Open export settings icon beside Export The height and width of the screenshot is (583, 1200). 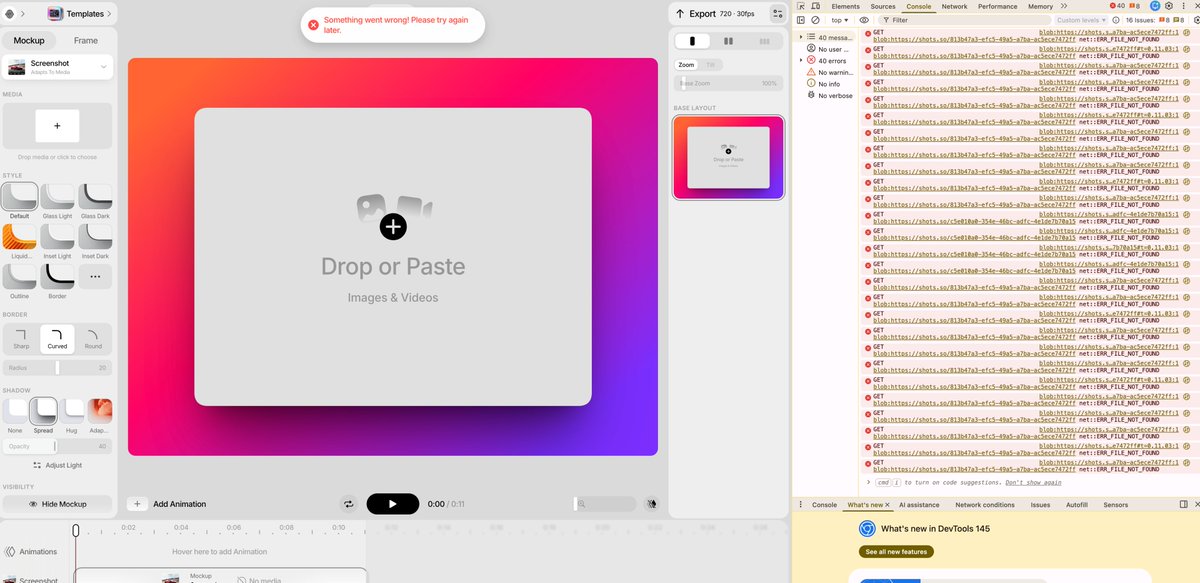click(x=777, y=13)
